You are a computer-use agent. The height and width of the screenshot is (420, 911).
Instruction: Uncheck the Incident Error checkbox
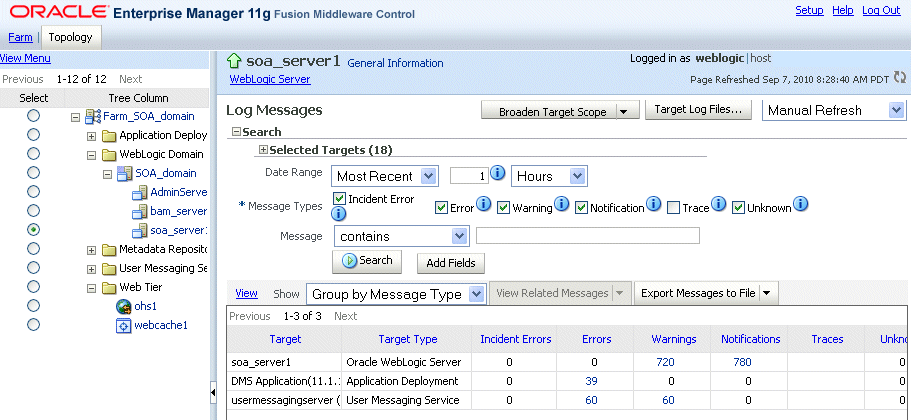(x=340, y=199)
